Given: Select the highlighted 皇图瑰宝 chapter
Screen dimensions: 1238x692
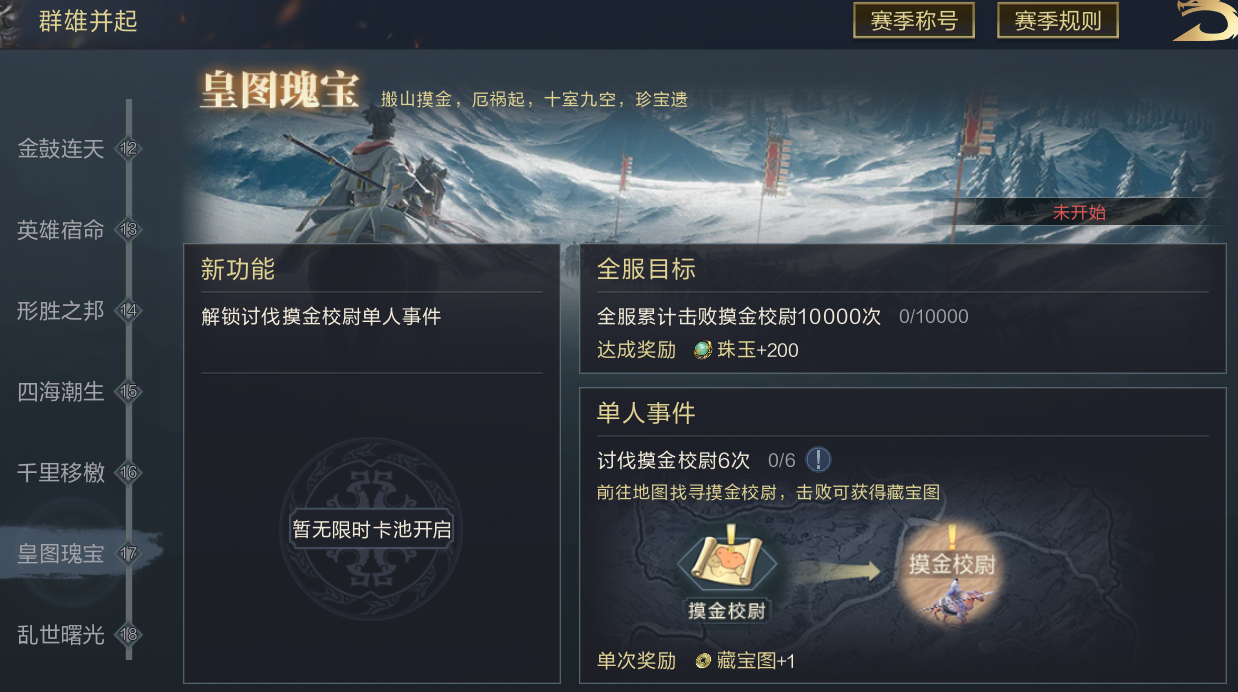Looking at the screenshot, I should click(x=61, y=553).
